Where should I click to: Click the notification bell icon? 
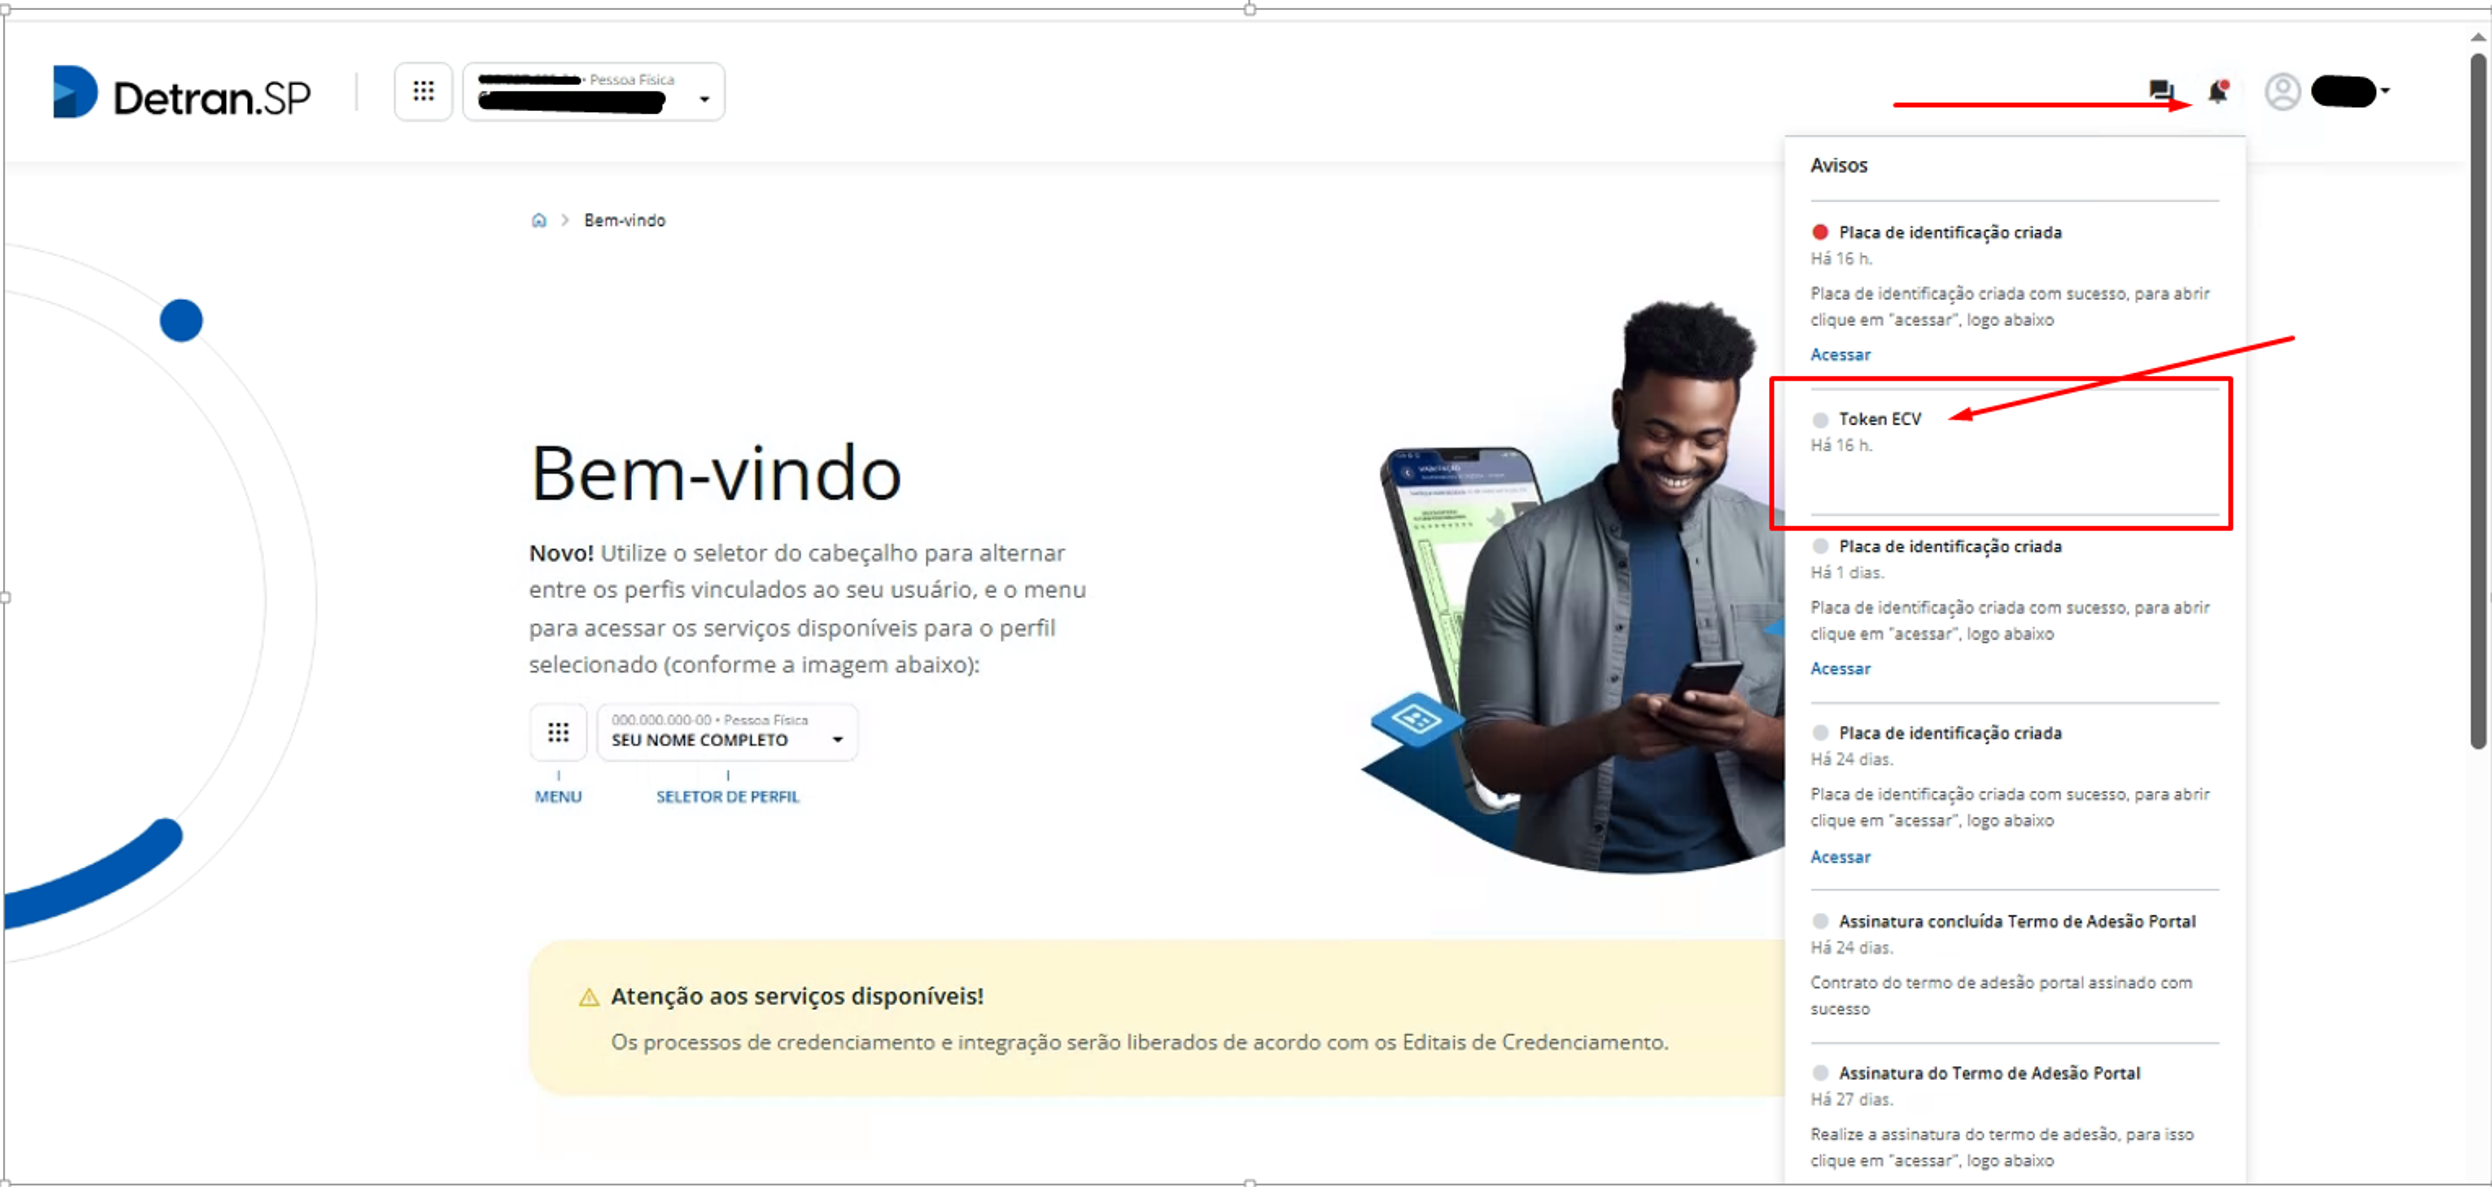tap(2218, 91)
